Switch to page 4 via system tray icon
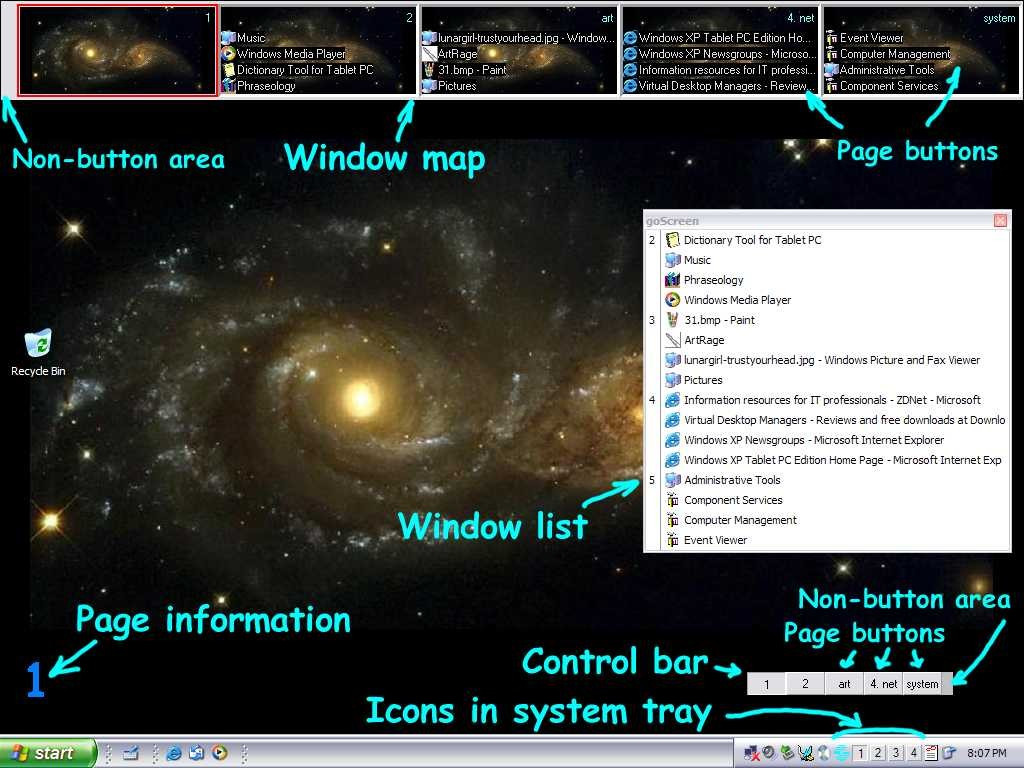 pos(914,754)
